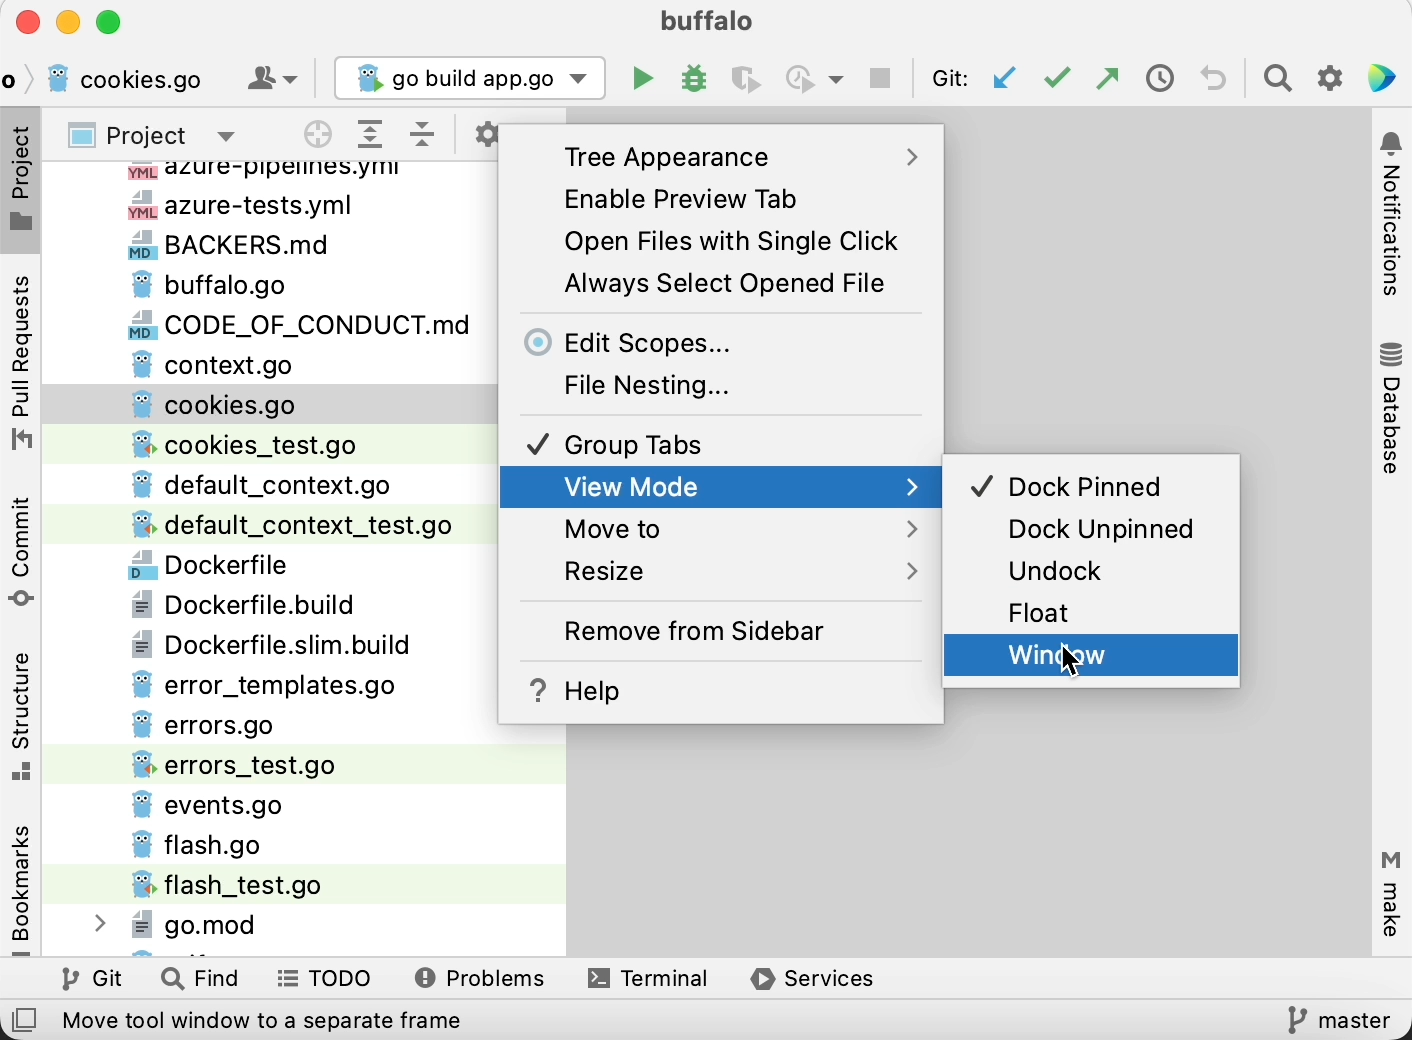Open the Pull Requests sidebar panel
Image resolution: width=1412 pixels, height=1040 pixels.
pyautogui.click(x=21, y=362)
